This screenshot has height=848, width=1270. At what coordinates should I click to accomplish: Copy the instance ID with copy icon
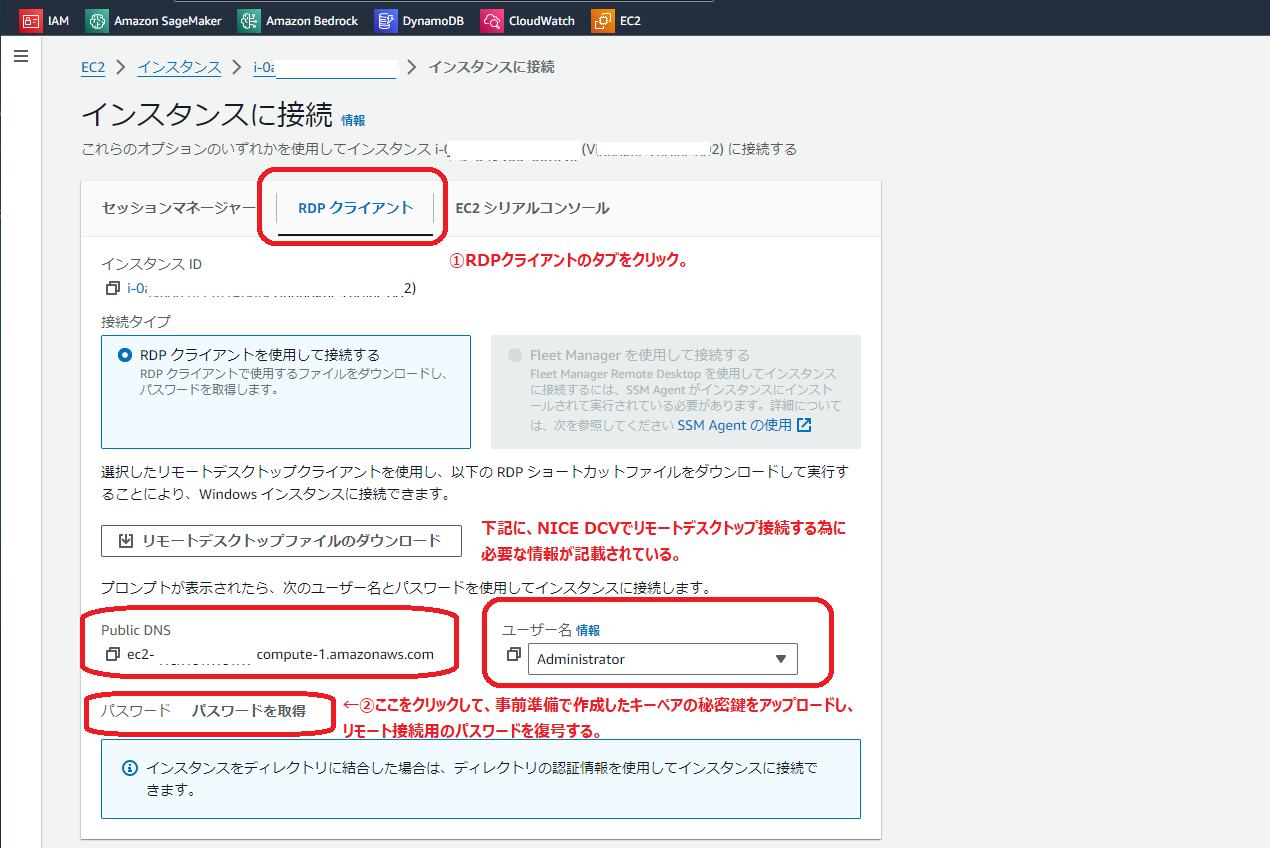pos(112,288)
